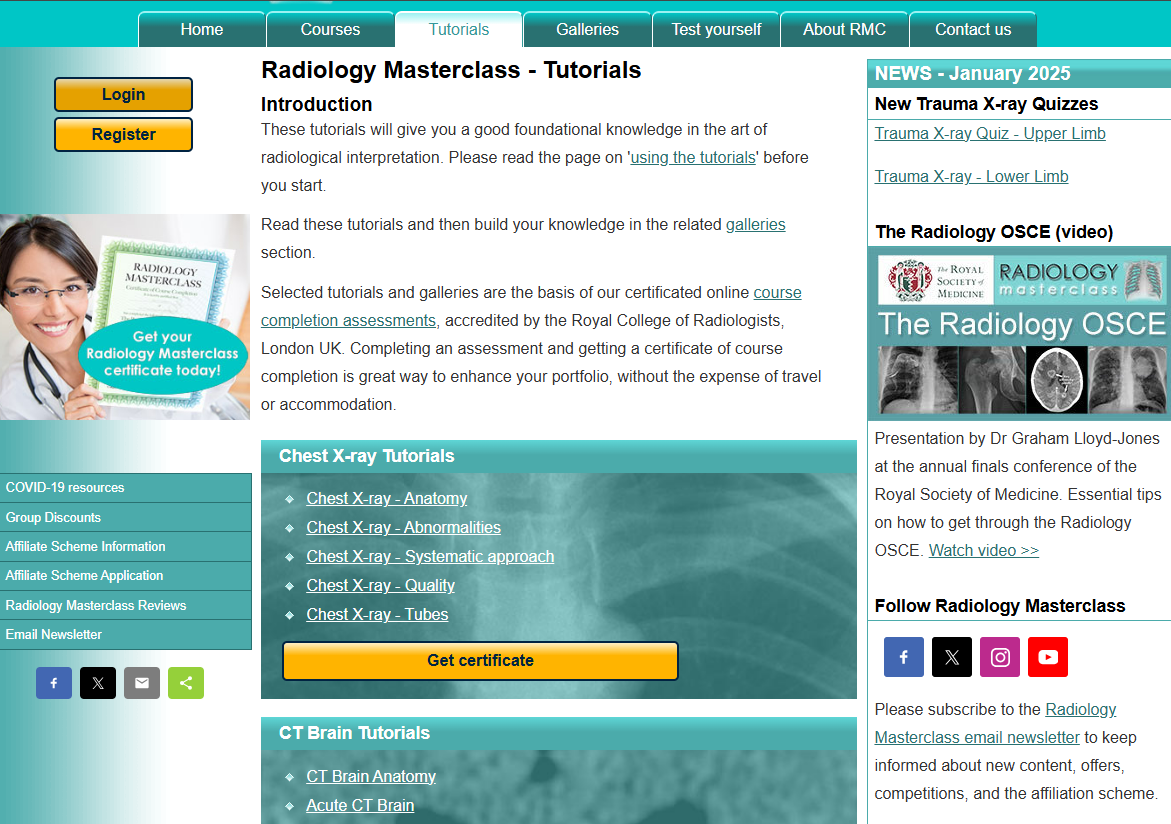The width and height of the screenshot is (1171, 824).
Task: Click the Get certificate button
Action: click(480, 660)
